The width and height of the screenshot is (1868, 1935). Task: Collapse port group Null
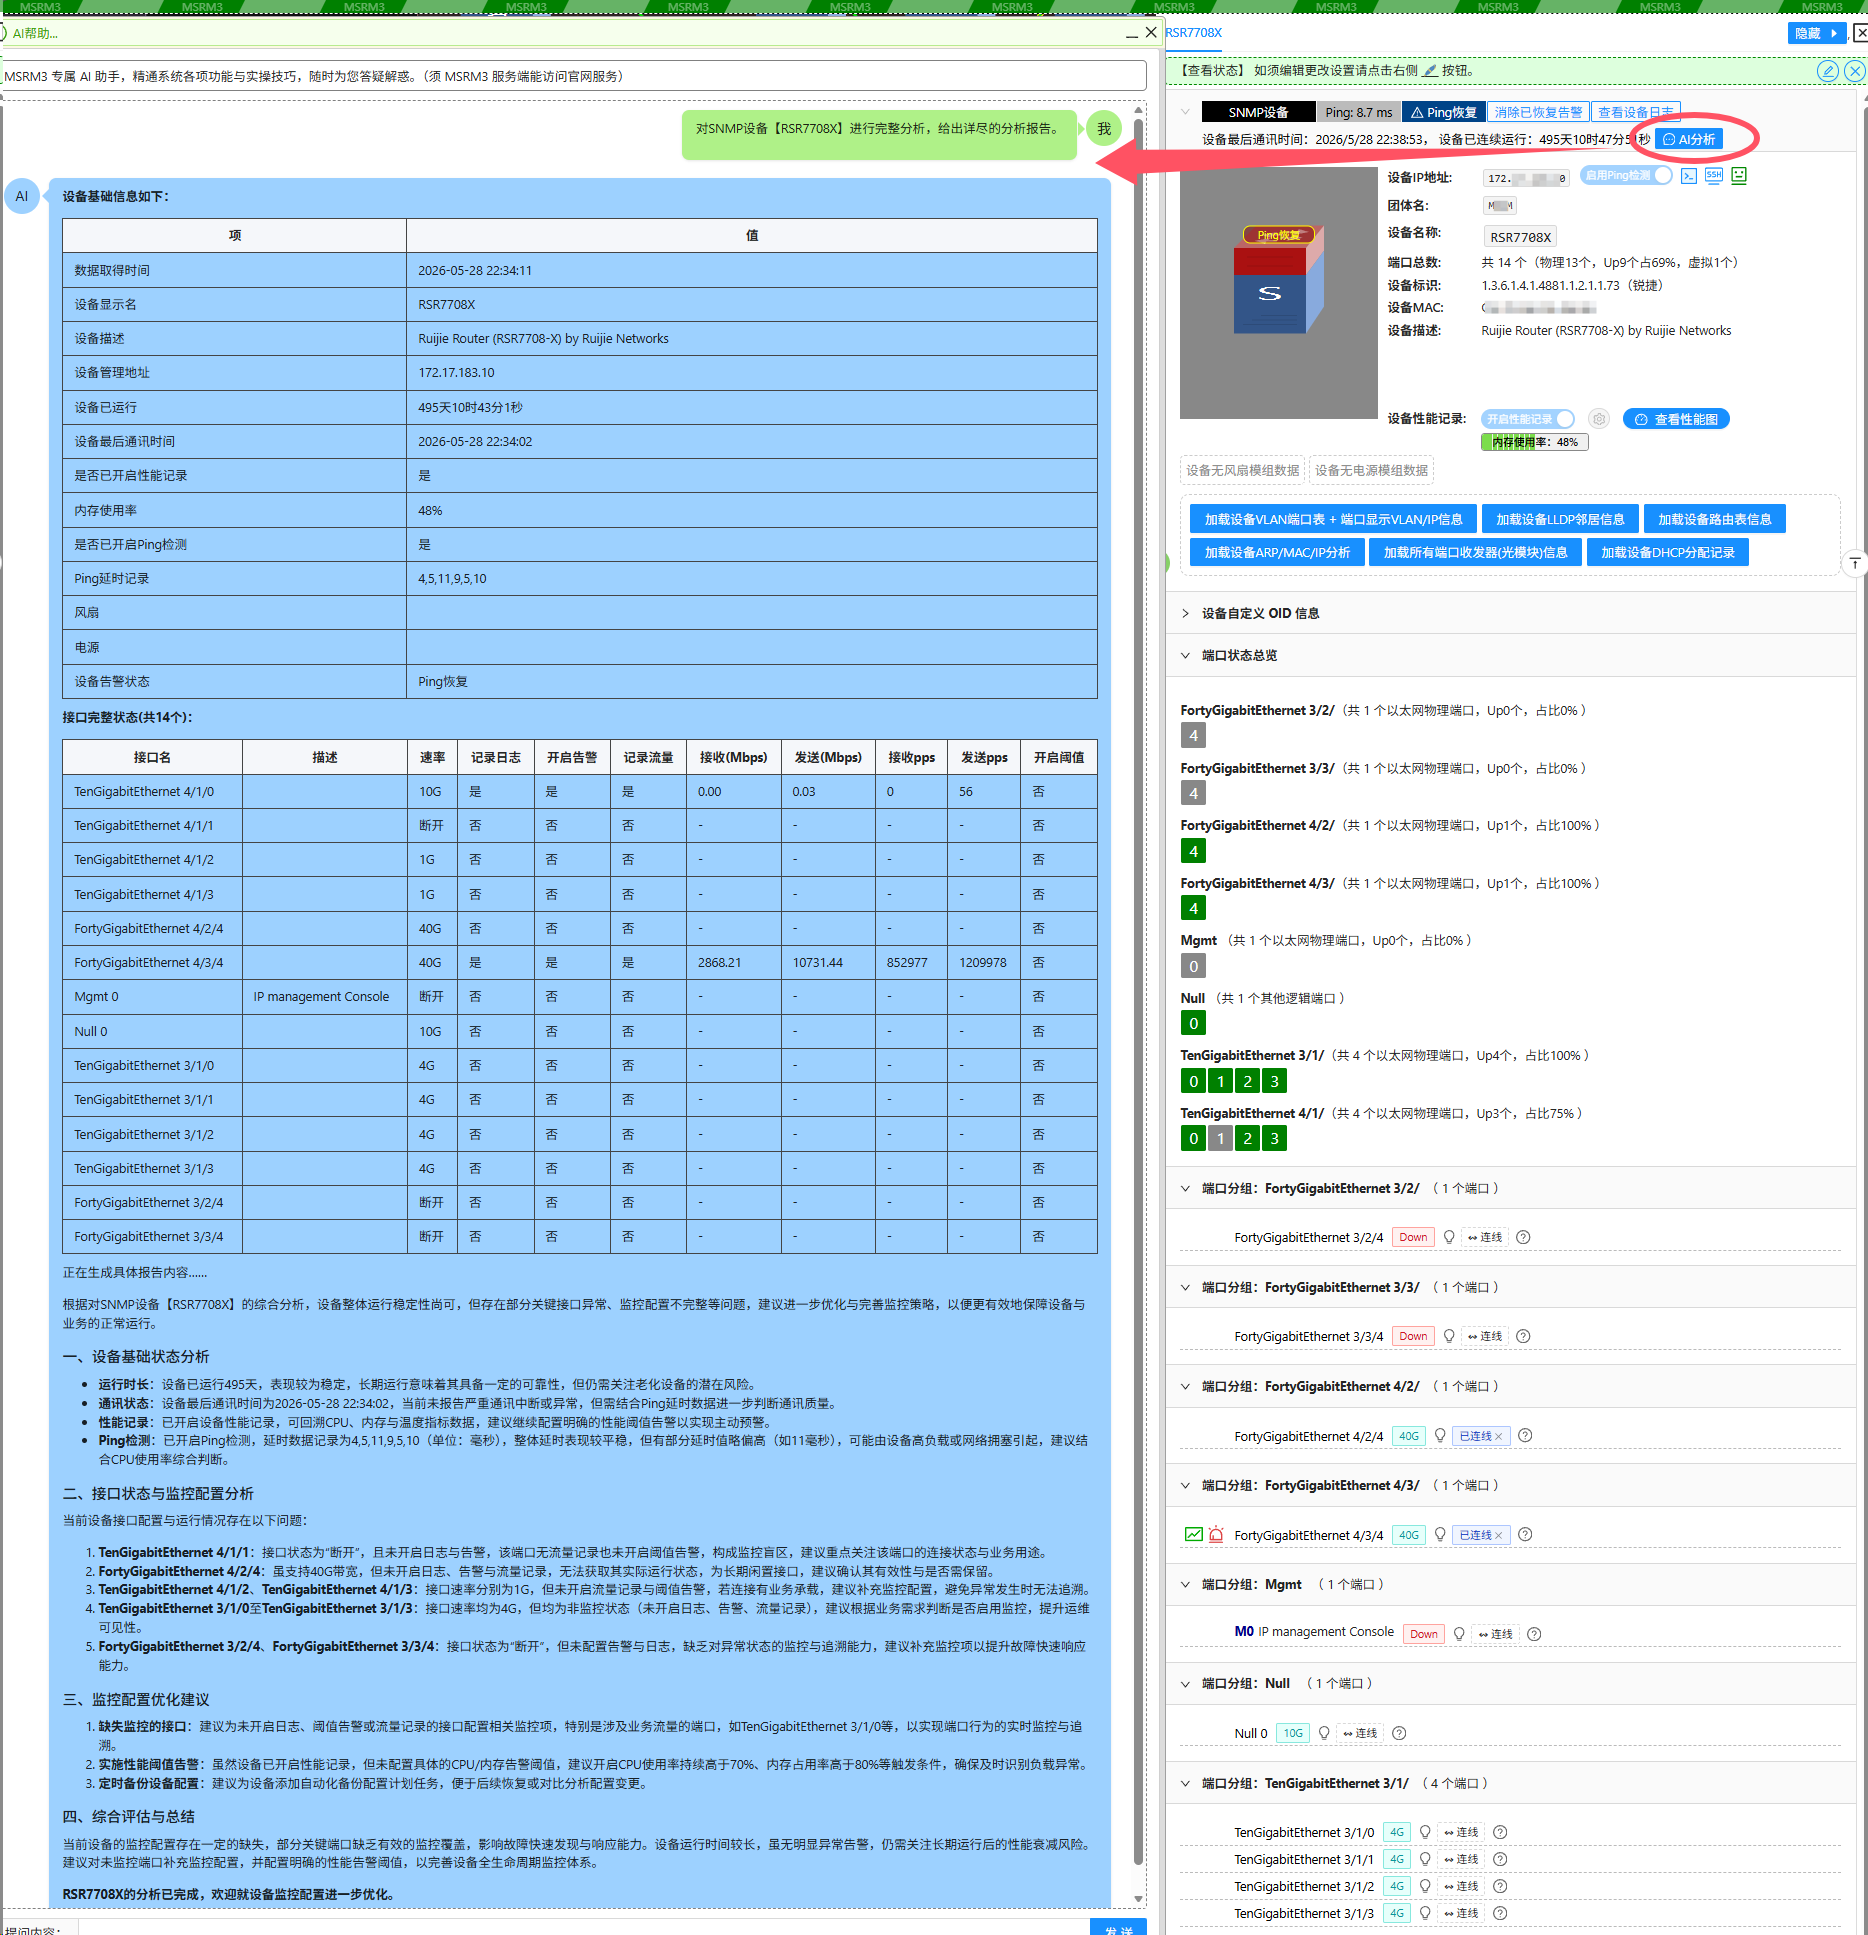coord(1185,1684)
